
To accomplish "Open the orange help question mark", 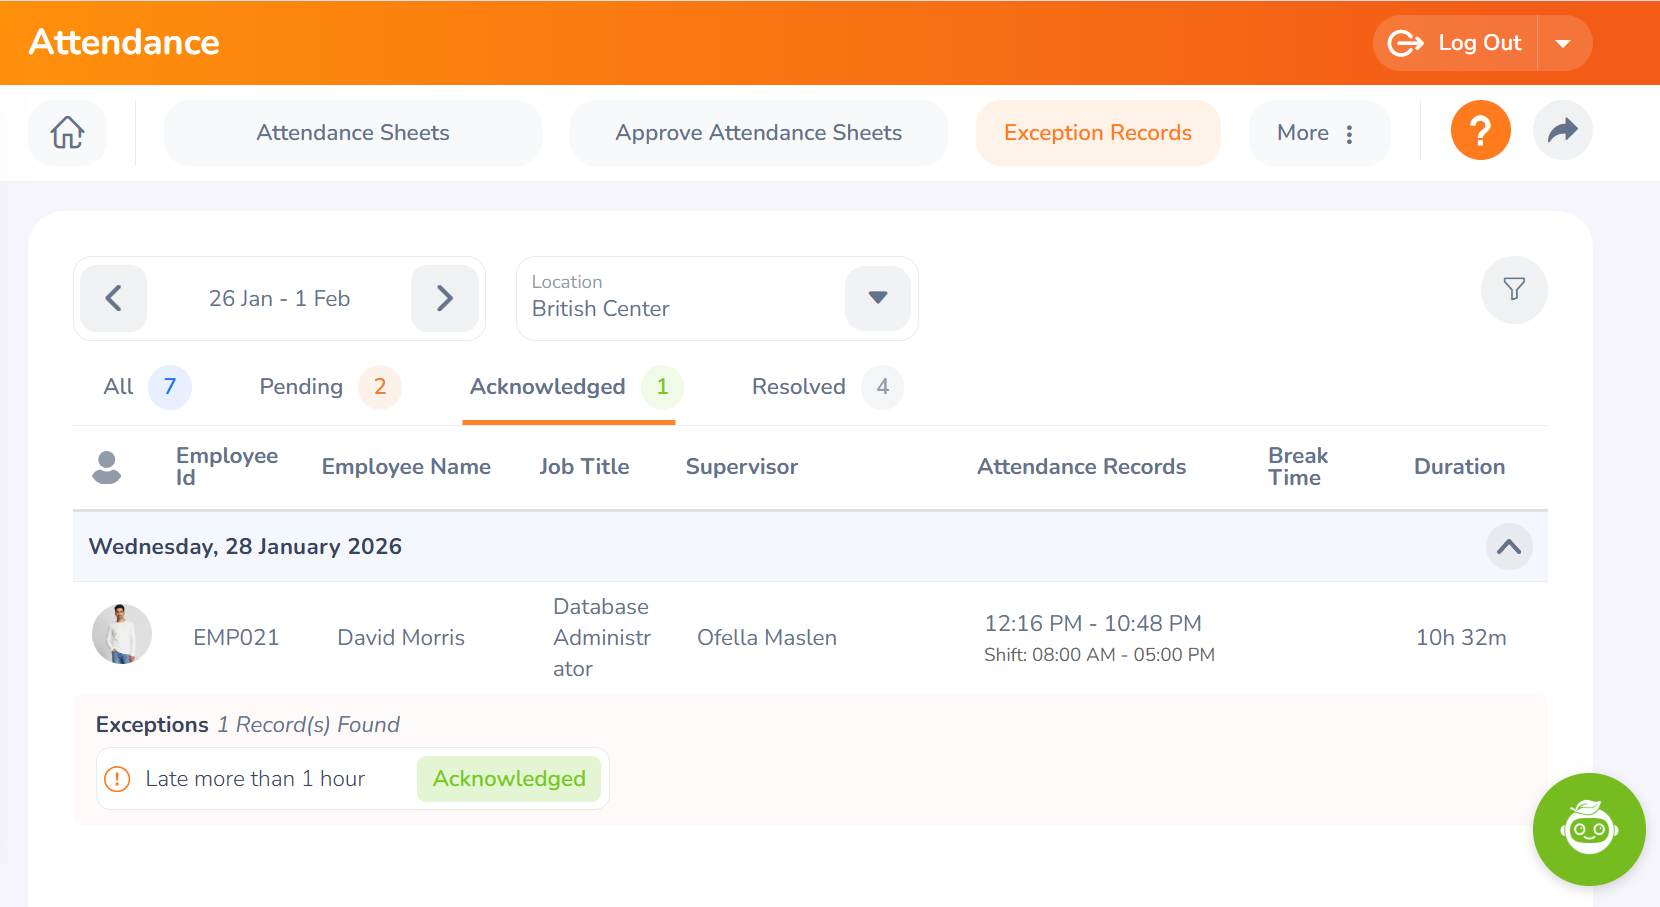I will pyautogui.click(x=1480, y=131).
